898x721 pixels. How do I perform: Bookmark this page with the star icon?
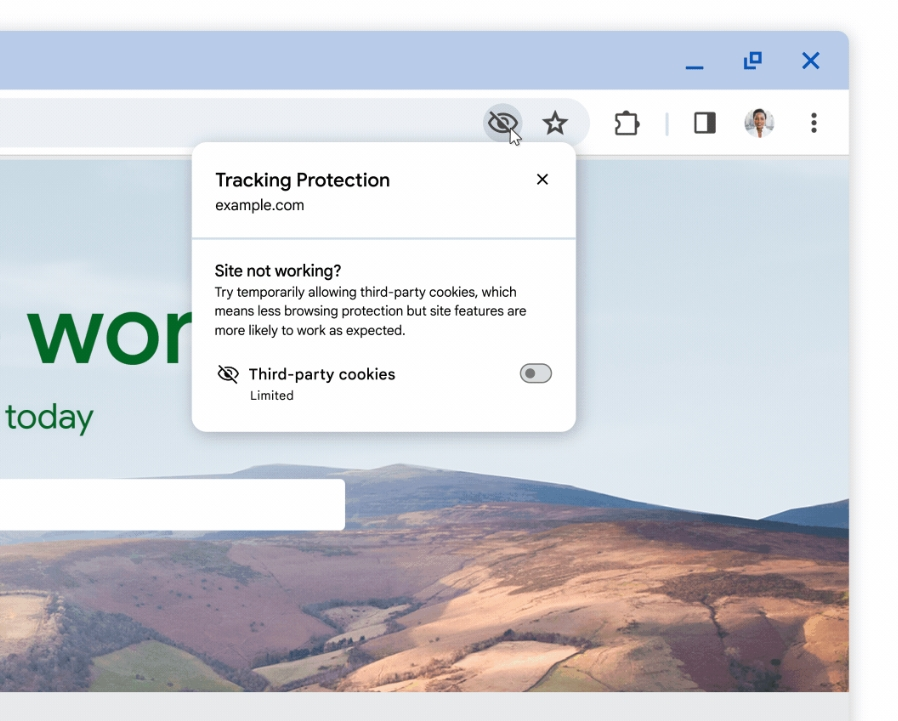coord(555,123)
